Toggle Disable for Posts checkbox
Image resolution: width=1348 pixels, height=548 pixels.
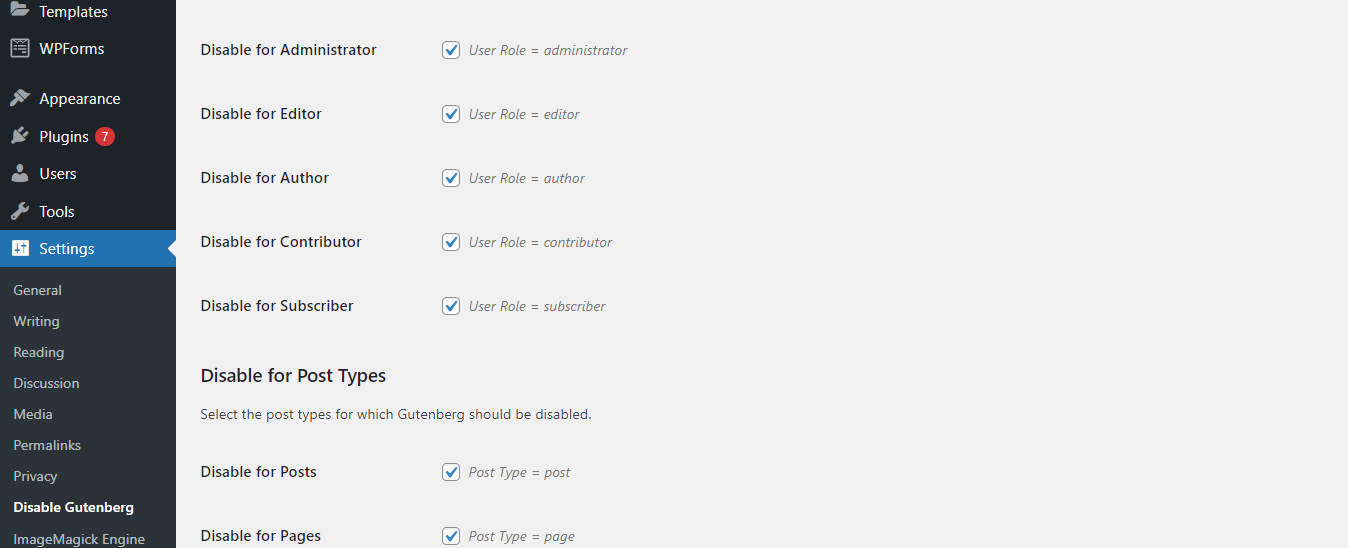tap(451, 471)
